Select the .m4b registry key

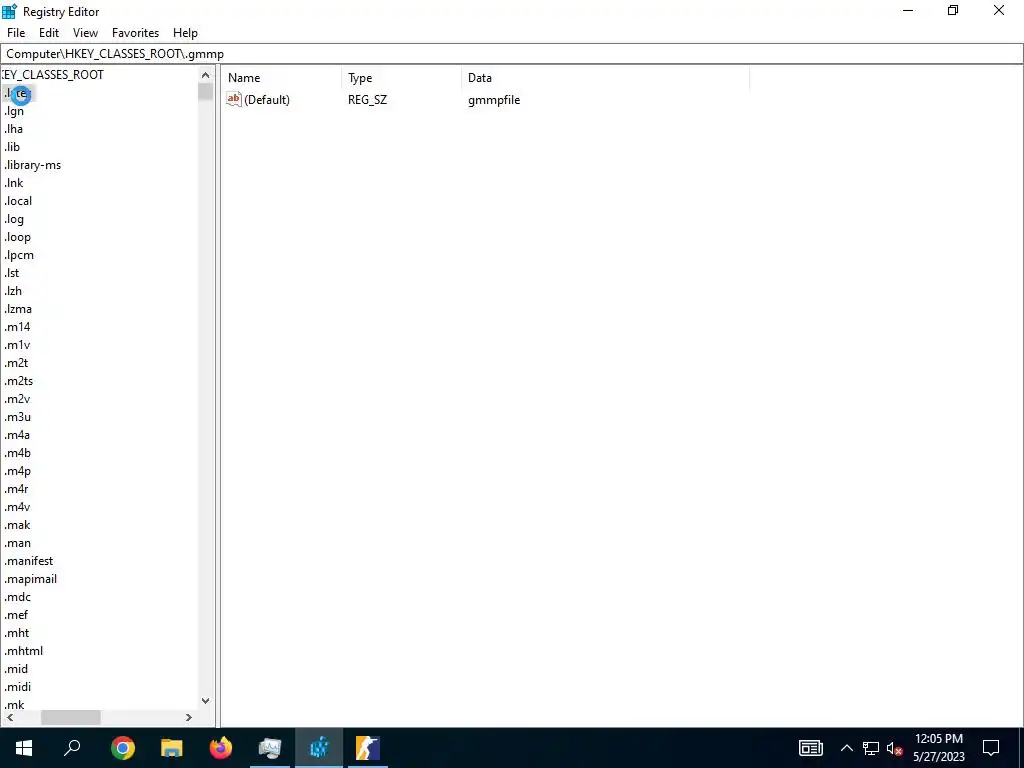point(17,453)
